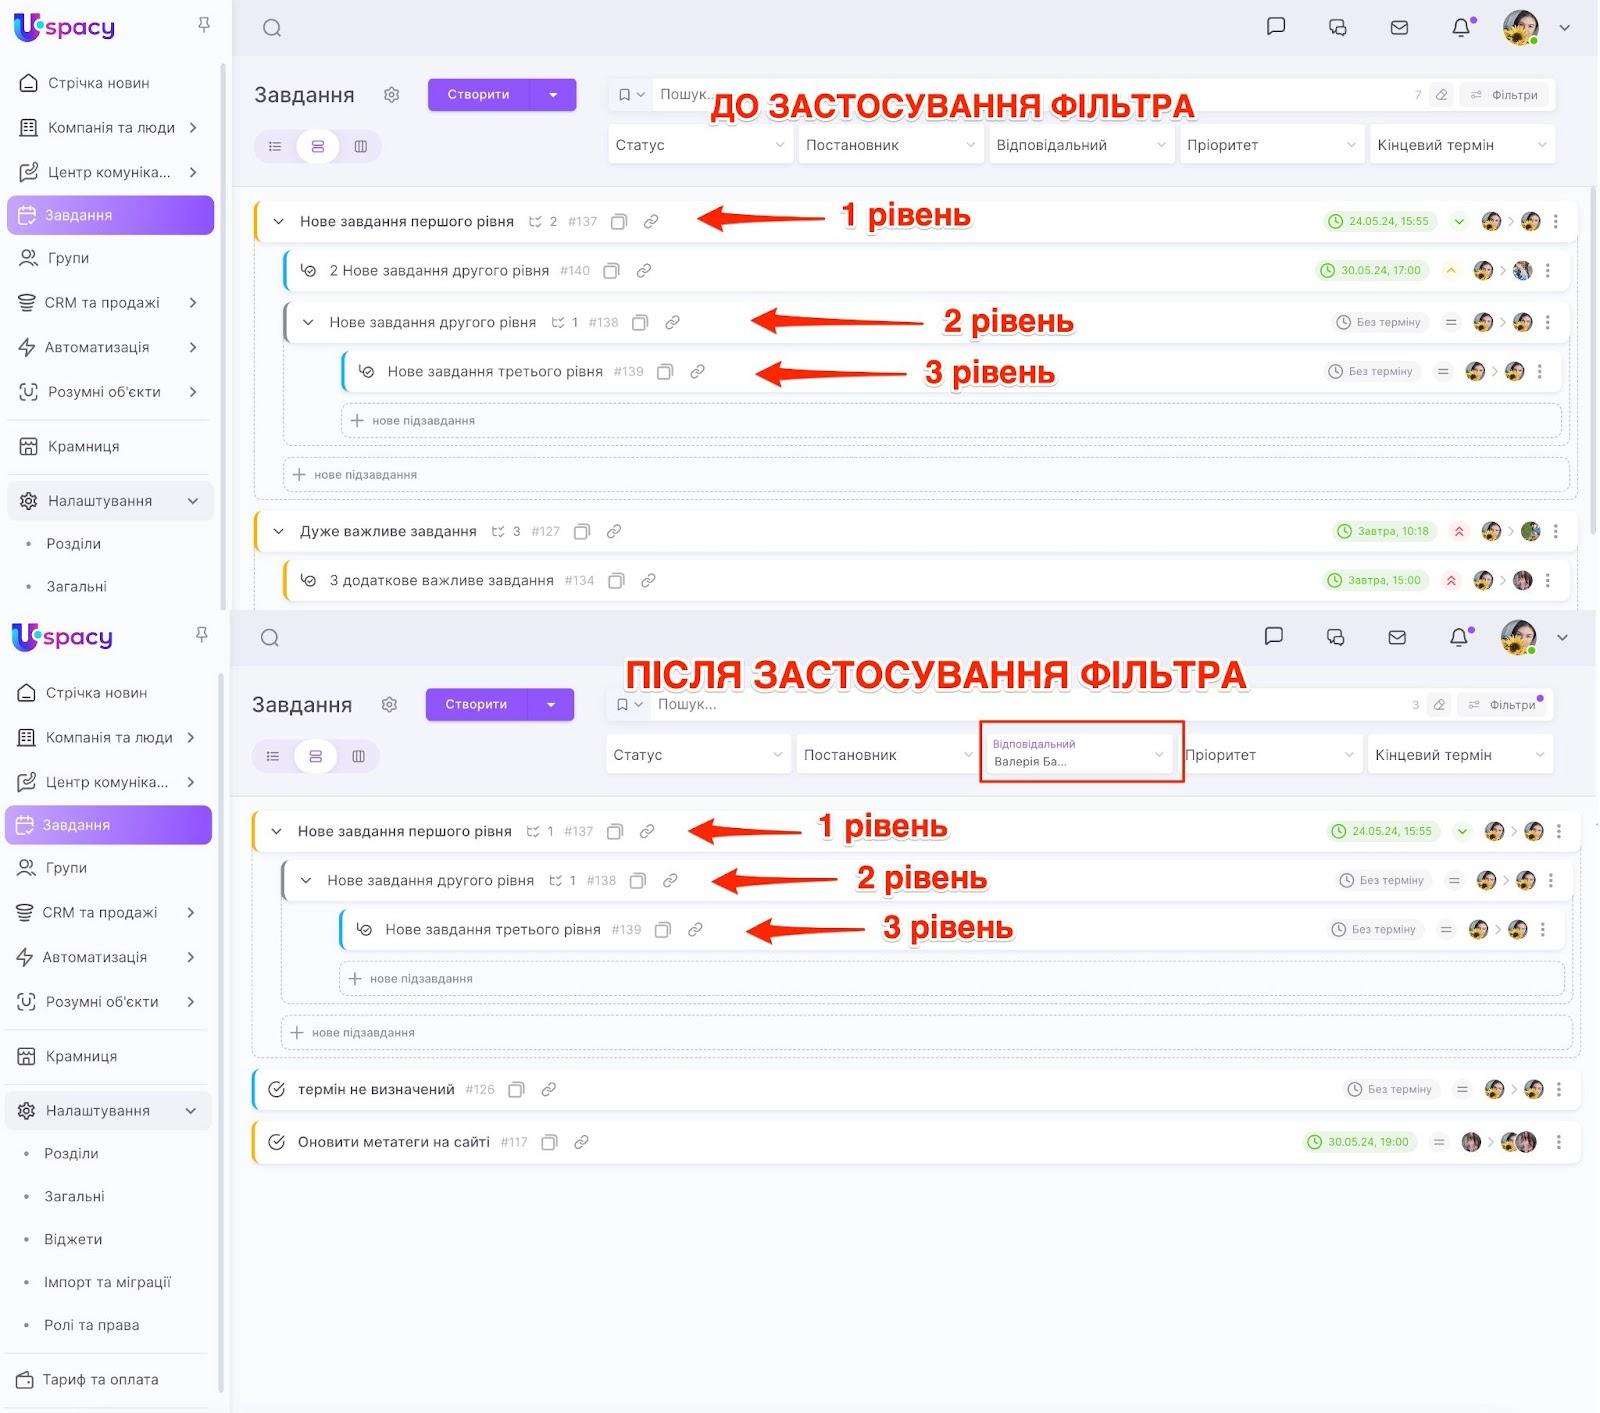The height and width of the screenshot is (1413, 1600).
Task: Collapse the Дуже важливе завдання subtasks
Action: point(279,532)
